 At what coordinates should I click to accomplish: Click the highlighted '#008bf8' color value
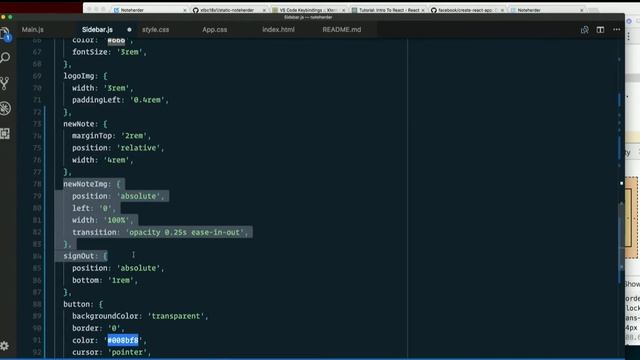tap(123, 340)
